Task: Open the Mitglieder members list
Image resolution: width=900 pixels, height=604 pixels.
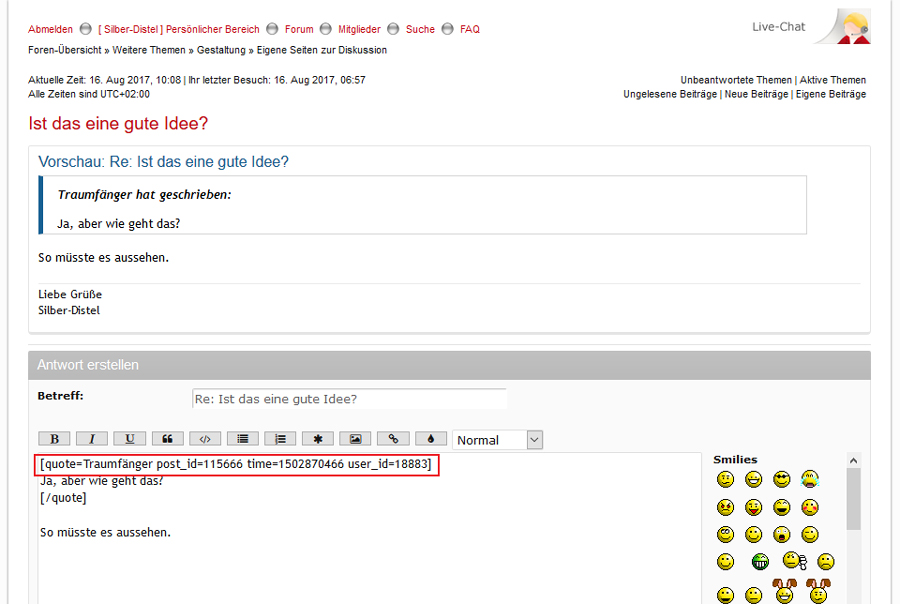Action: pyautogui.click(x=359, y=29)
